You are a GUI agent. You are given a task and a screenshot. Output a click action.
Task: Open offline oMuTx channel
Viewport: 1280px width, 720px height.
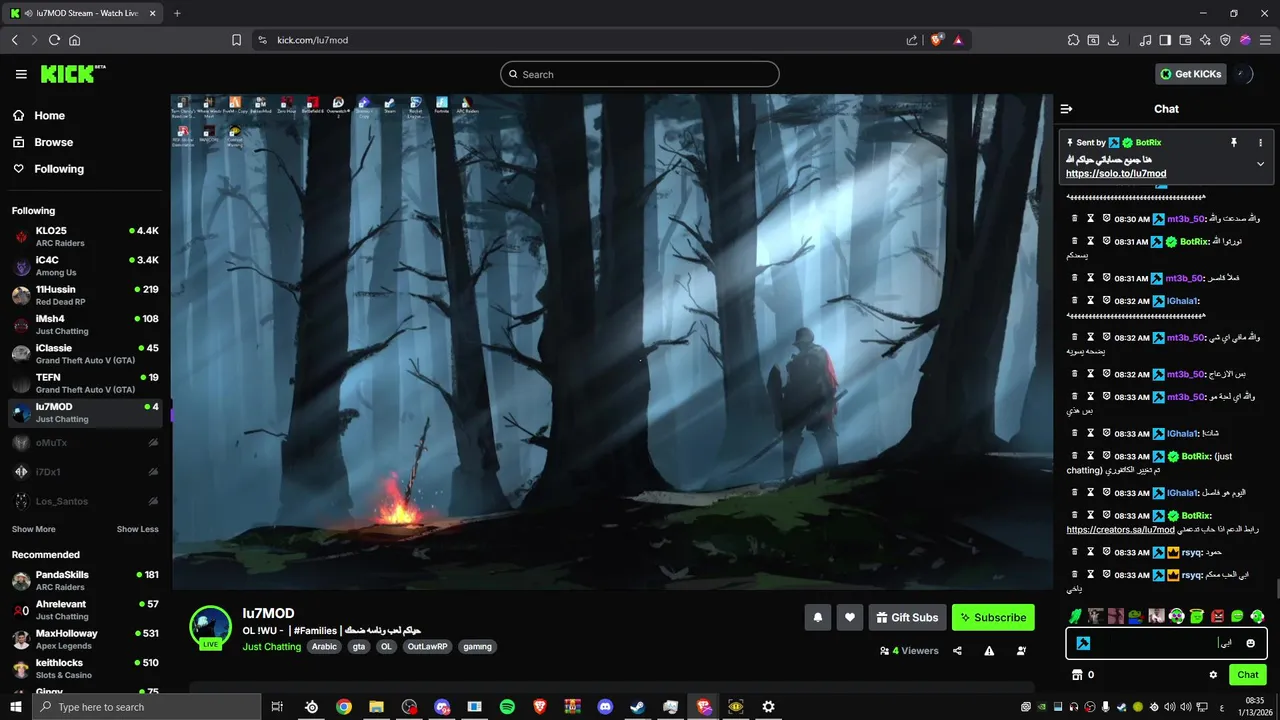tap(85, 442)
